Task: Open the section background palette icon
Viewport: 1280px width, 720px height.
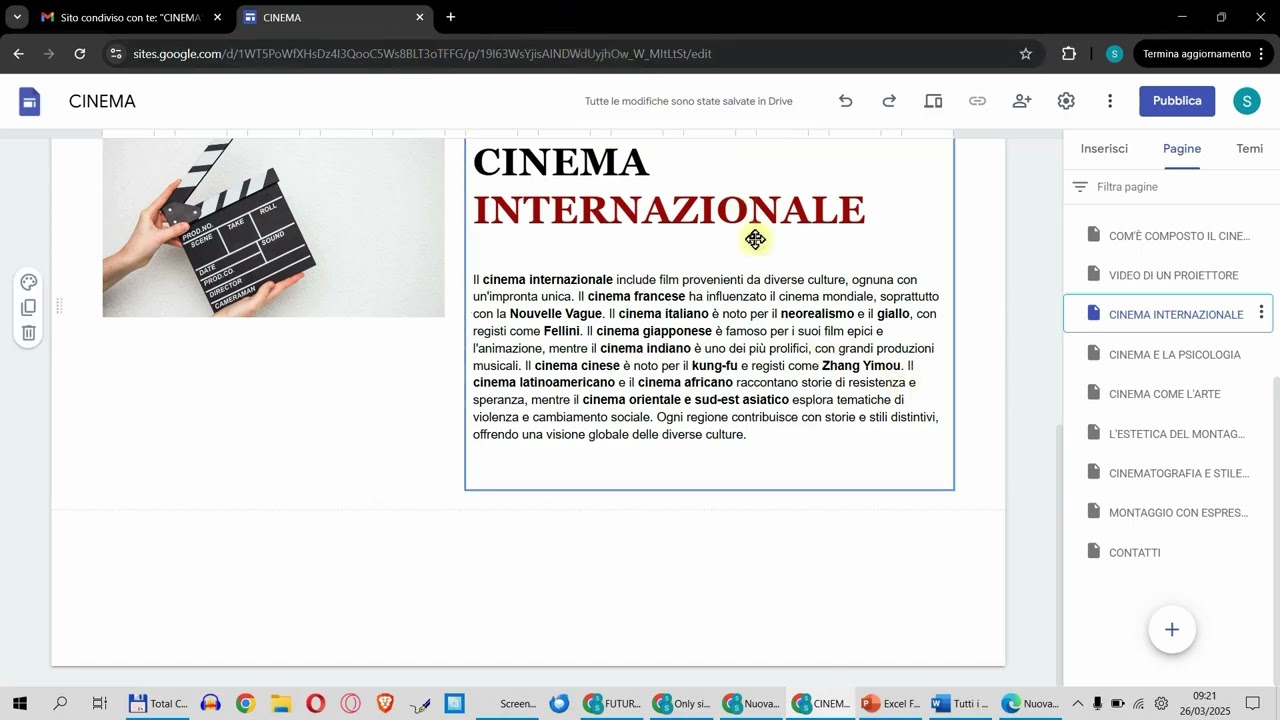Action: click(x=29, y=282)
